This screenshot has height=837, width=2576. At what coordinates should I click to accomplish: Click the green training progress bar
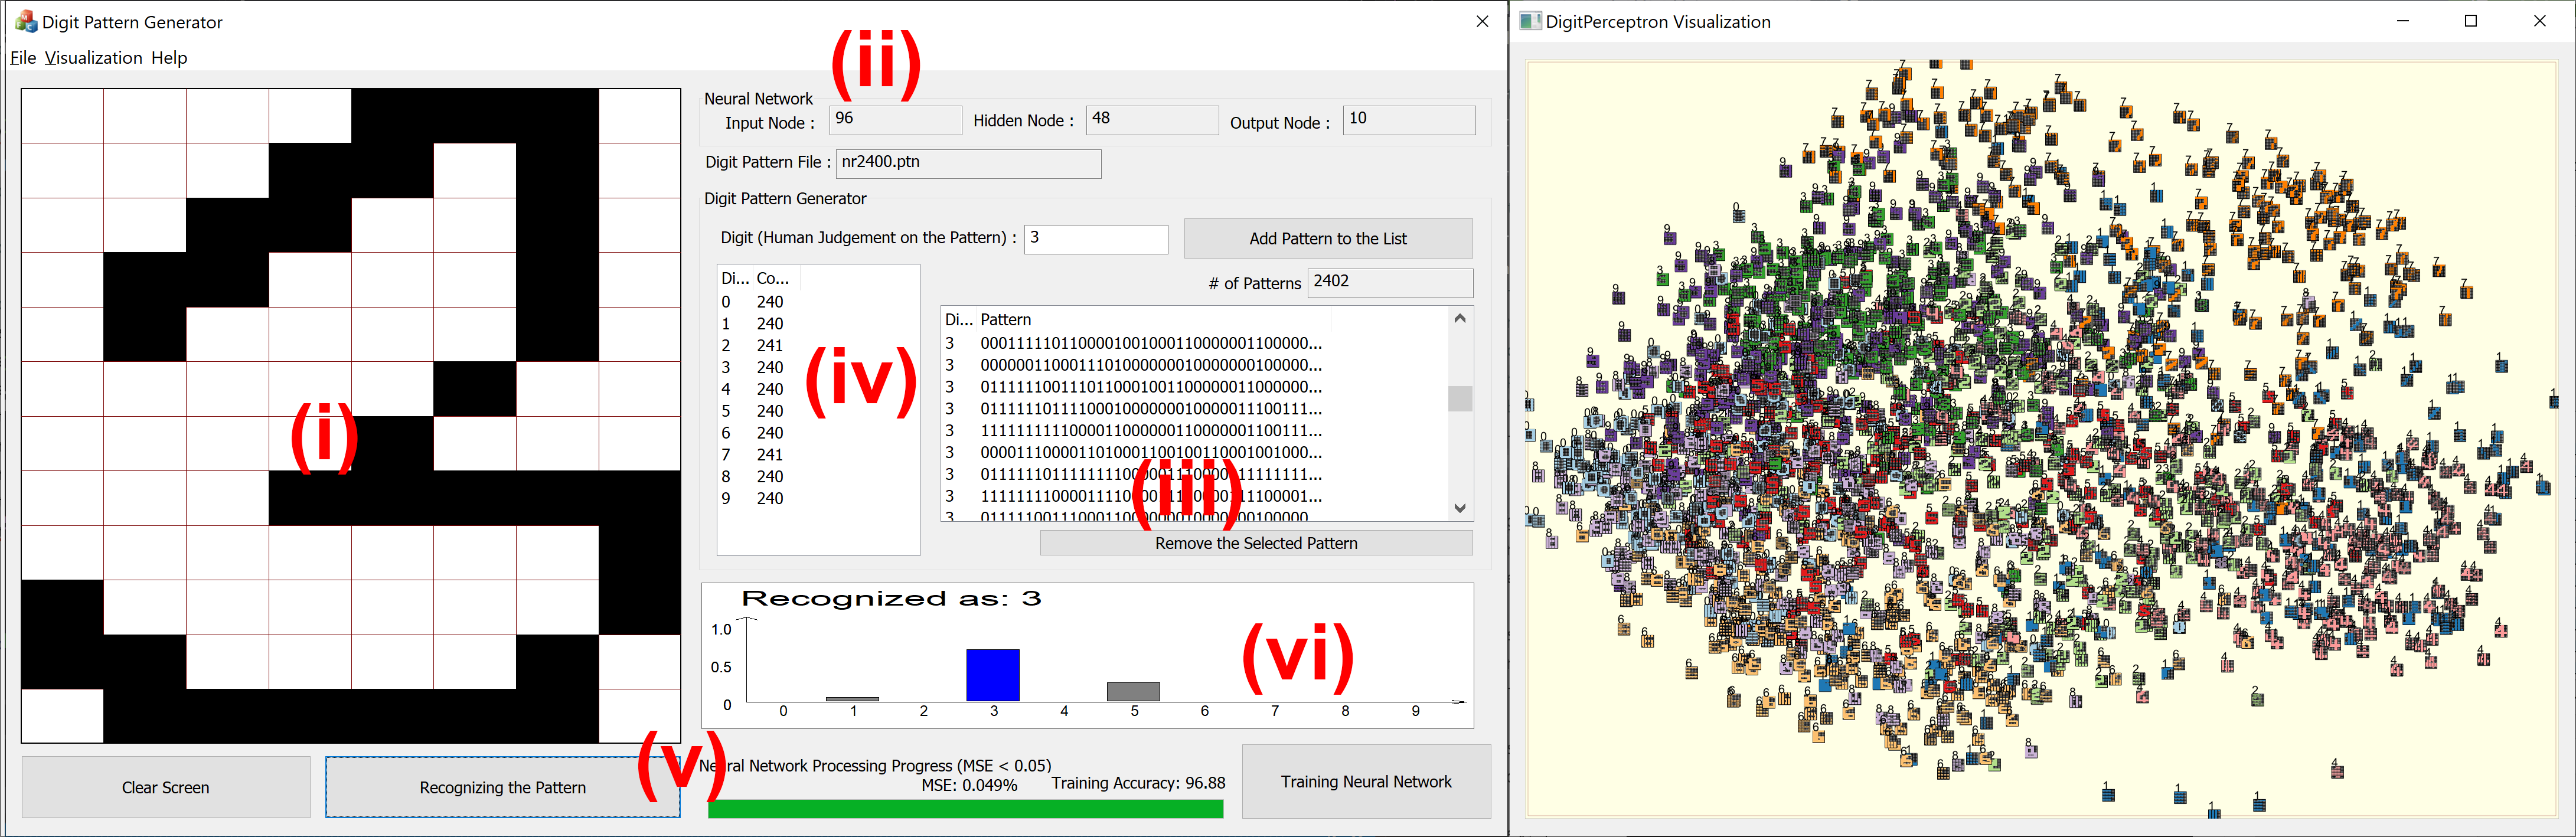click(x=965, y=808)
